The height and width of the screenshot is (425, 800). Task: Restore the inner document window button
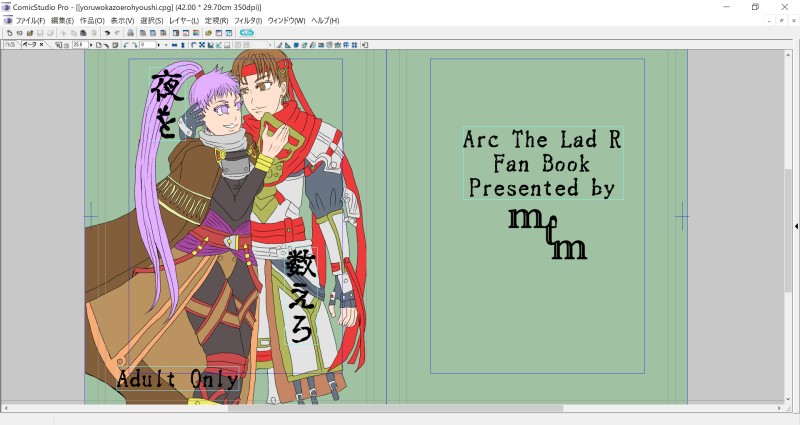point(781,20)
